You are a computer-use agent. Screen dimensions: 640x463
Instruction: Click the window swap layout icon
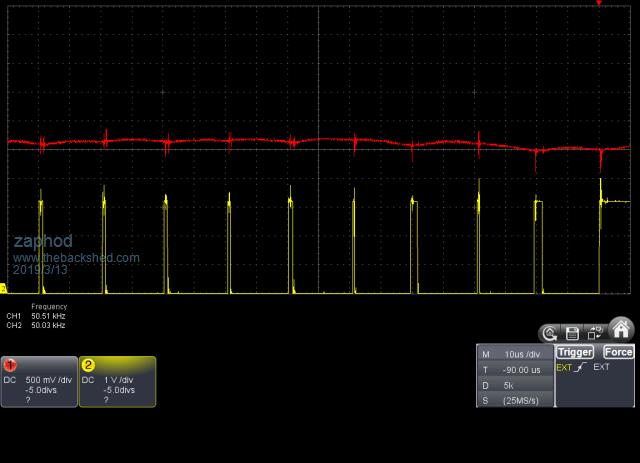click(x=594, y=333)
